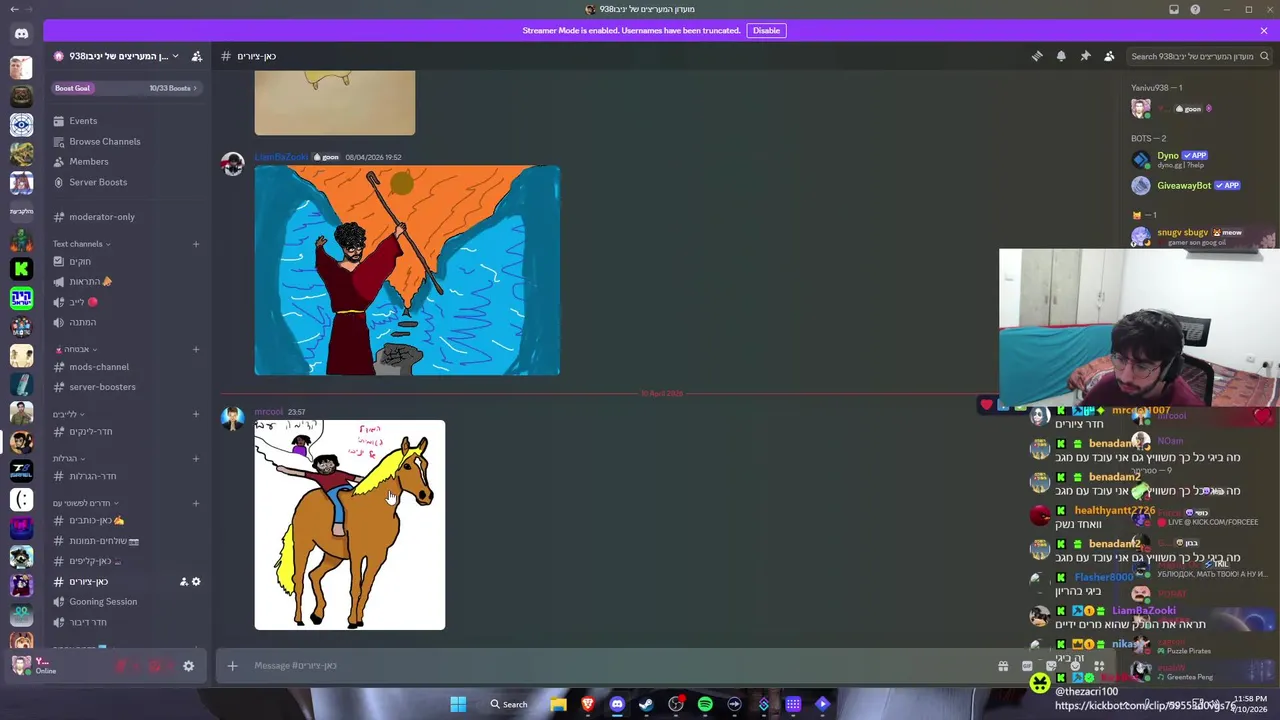
Task: Open the gift icon in message bar
Action: (x=1003, y=666)
